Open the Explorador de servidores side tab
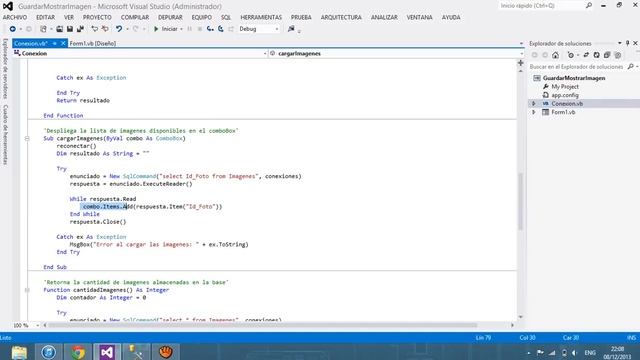The width and height of the screenshot is (640, 360). pyautogui.click(x=5, y=69)
